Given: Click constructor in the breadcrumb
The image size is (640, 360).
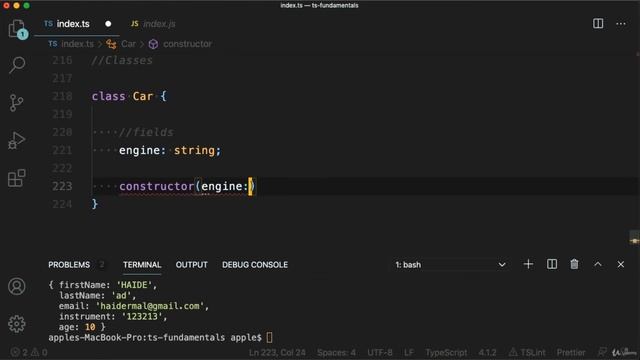Looking at the screenshot, I should coord(187,44).
